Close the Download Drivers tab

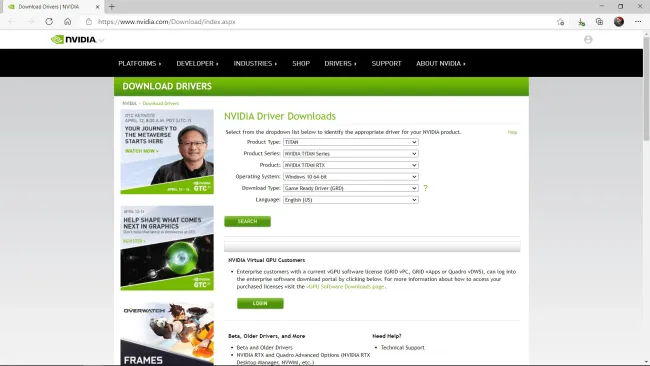point(97,7)
